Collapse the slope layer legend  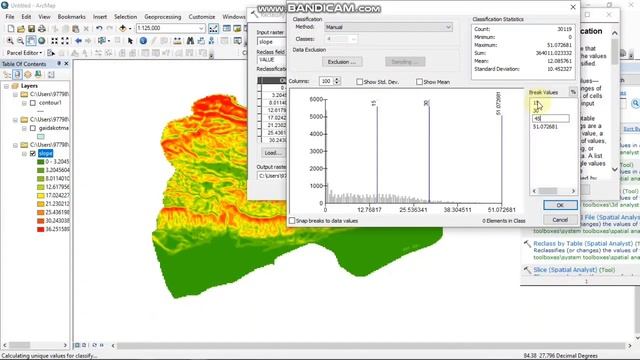tap(24, 153)
